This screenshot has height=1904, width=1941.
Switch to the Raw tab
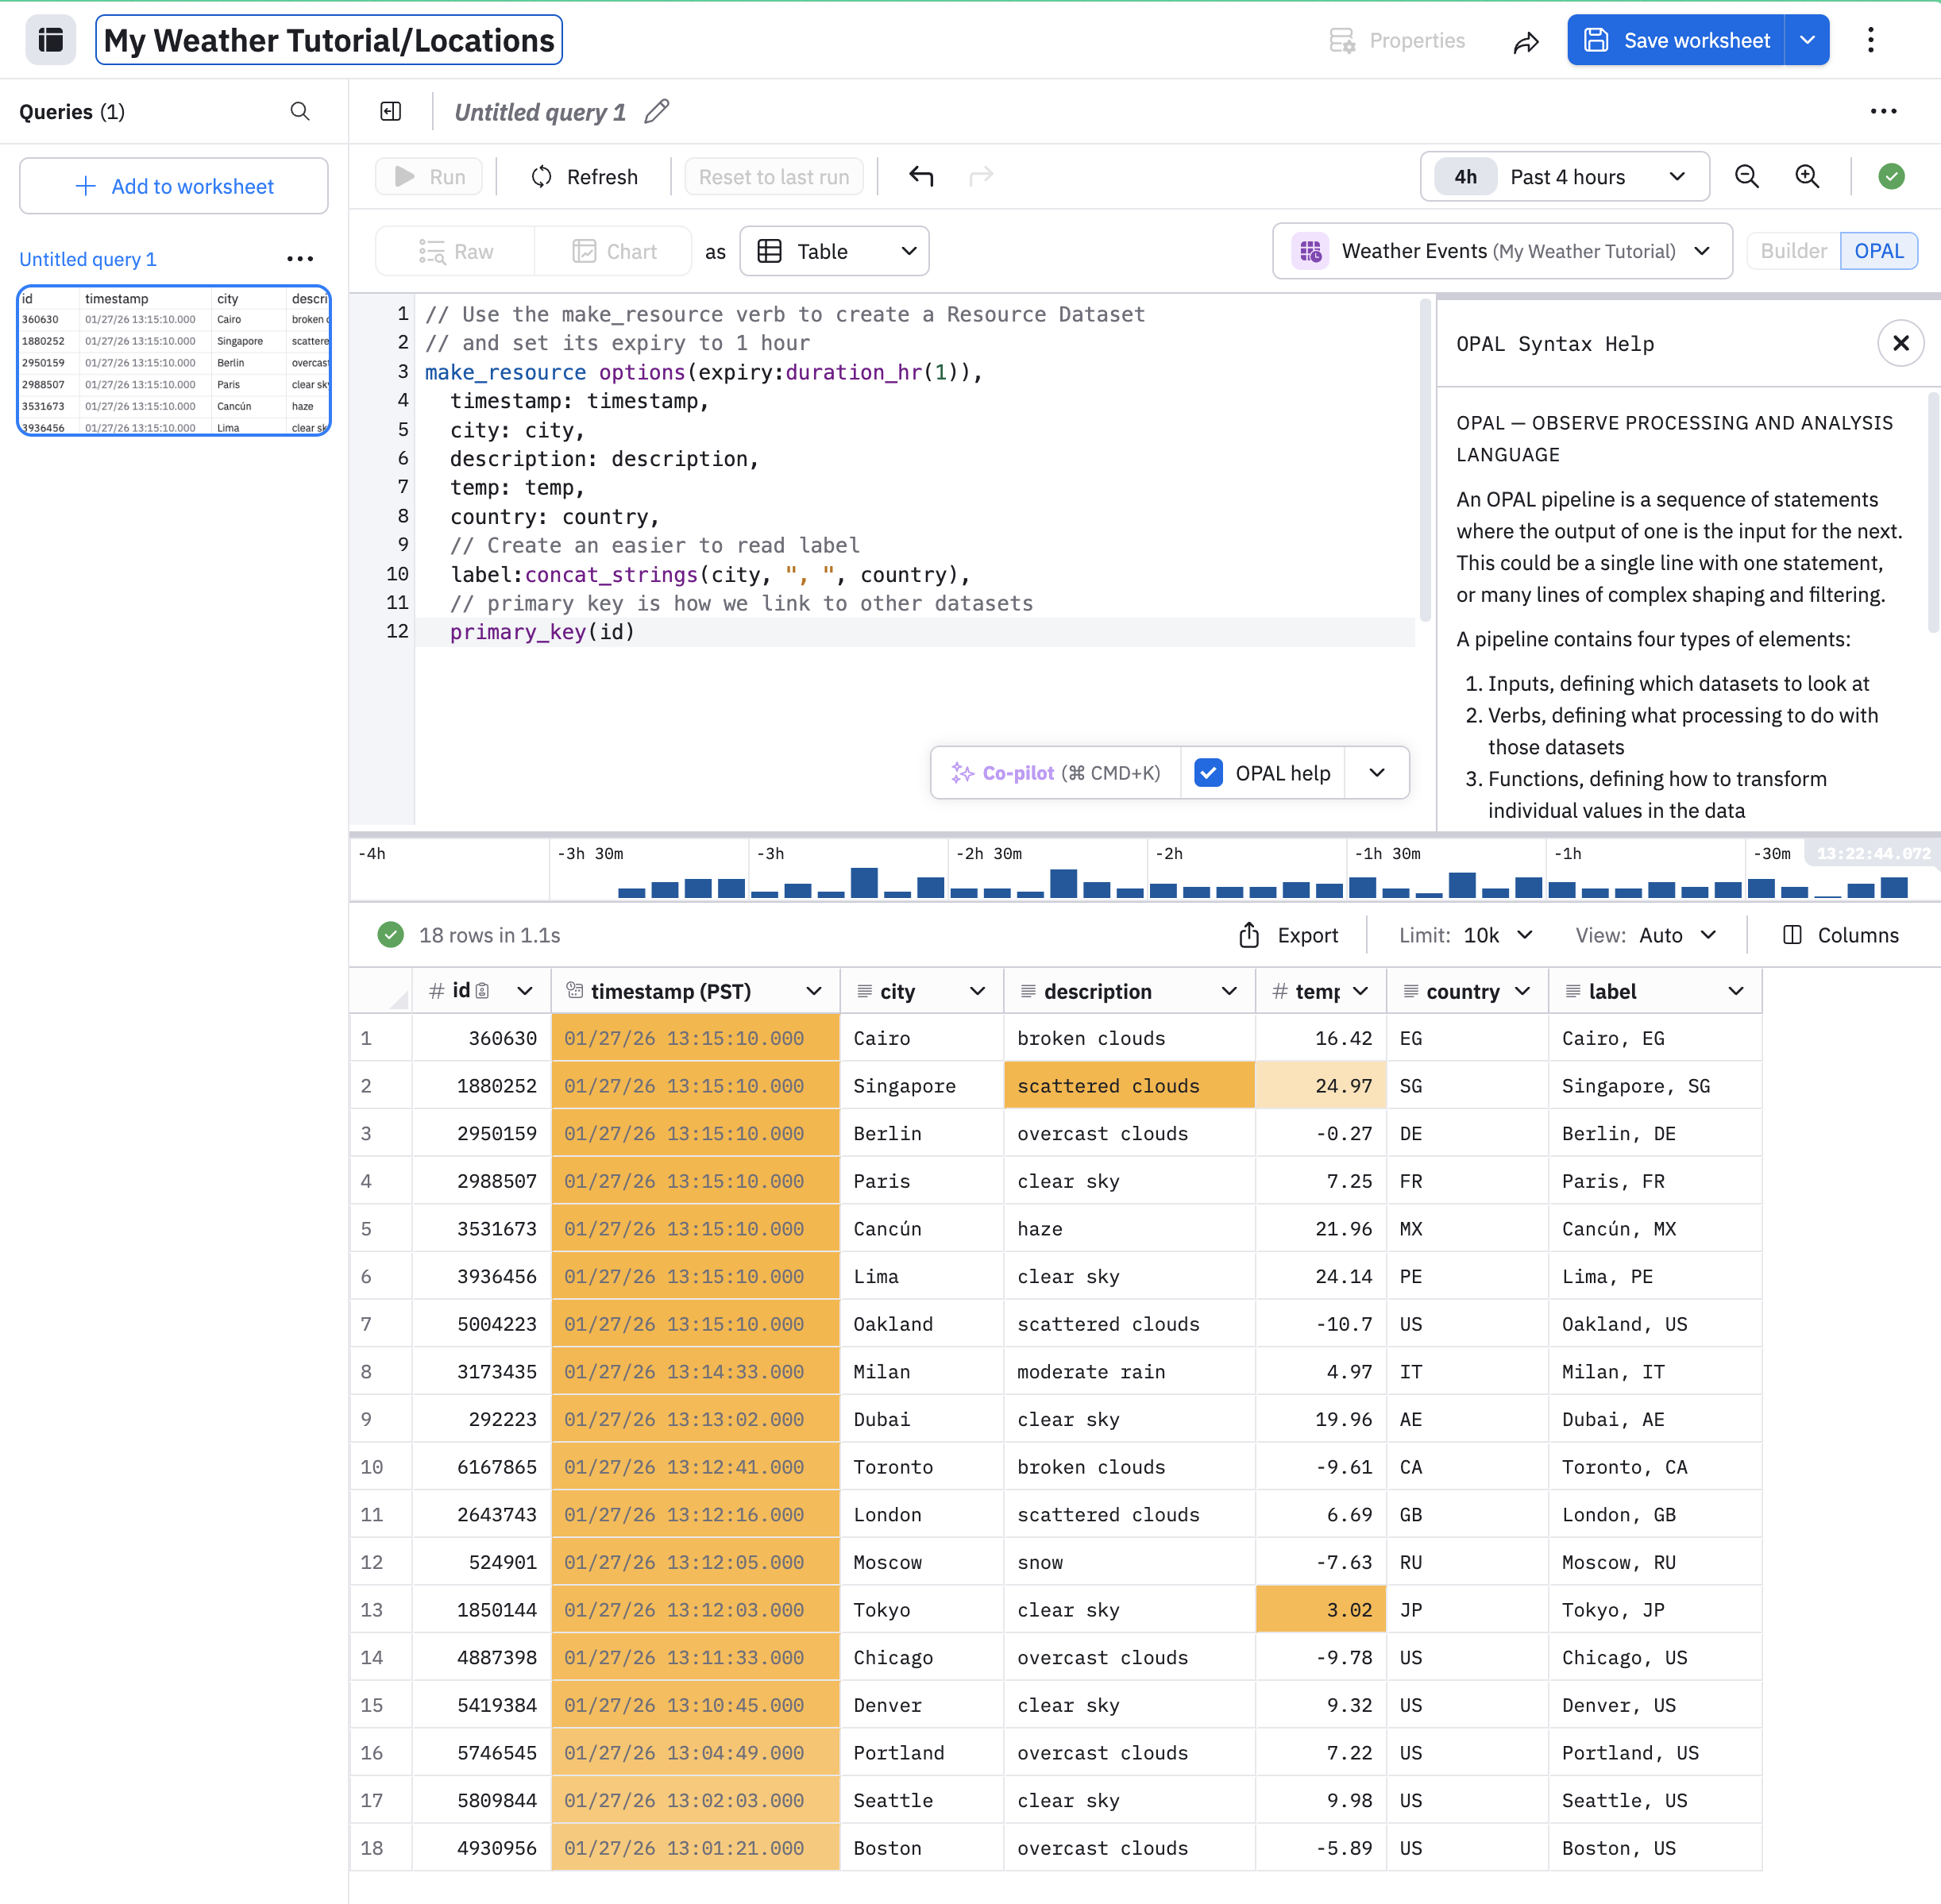tap(456, 251)
